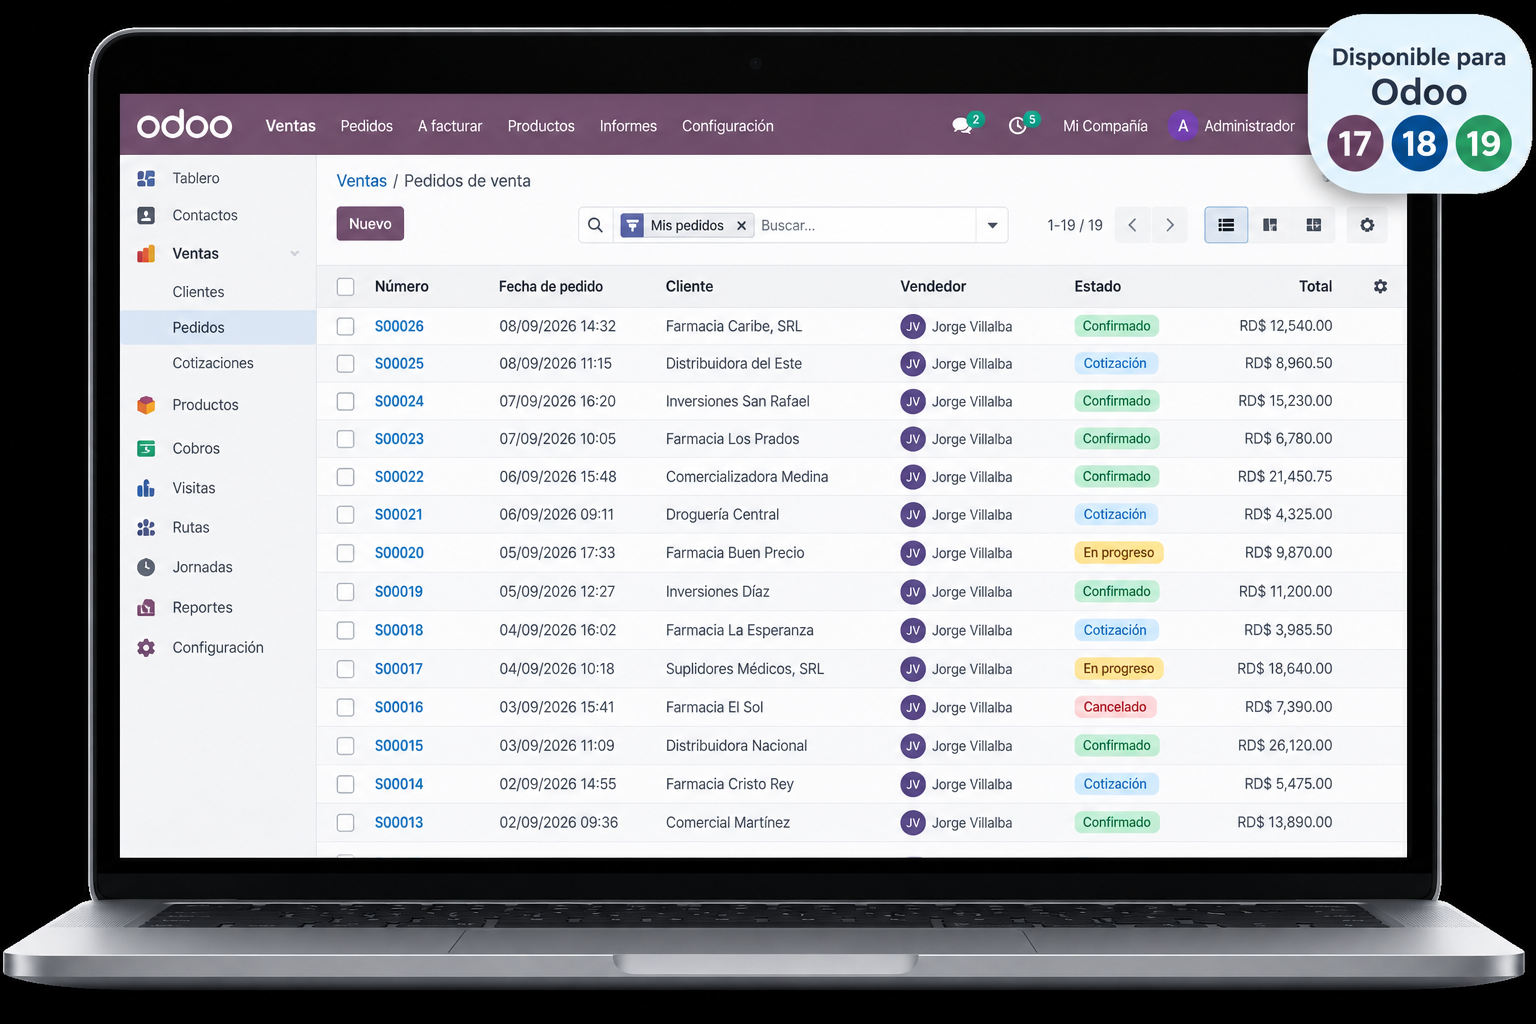1536x1024 pixels.
Task: Click the sidebar Configuración gear icon
Action: [146, 647]
